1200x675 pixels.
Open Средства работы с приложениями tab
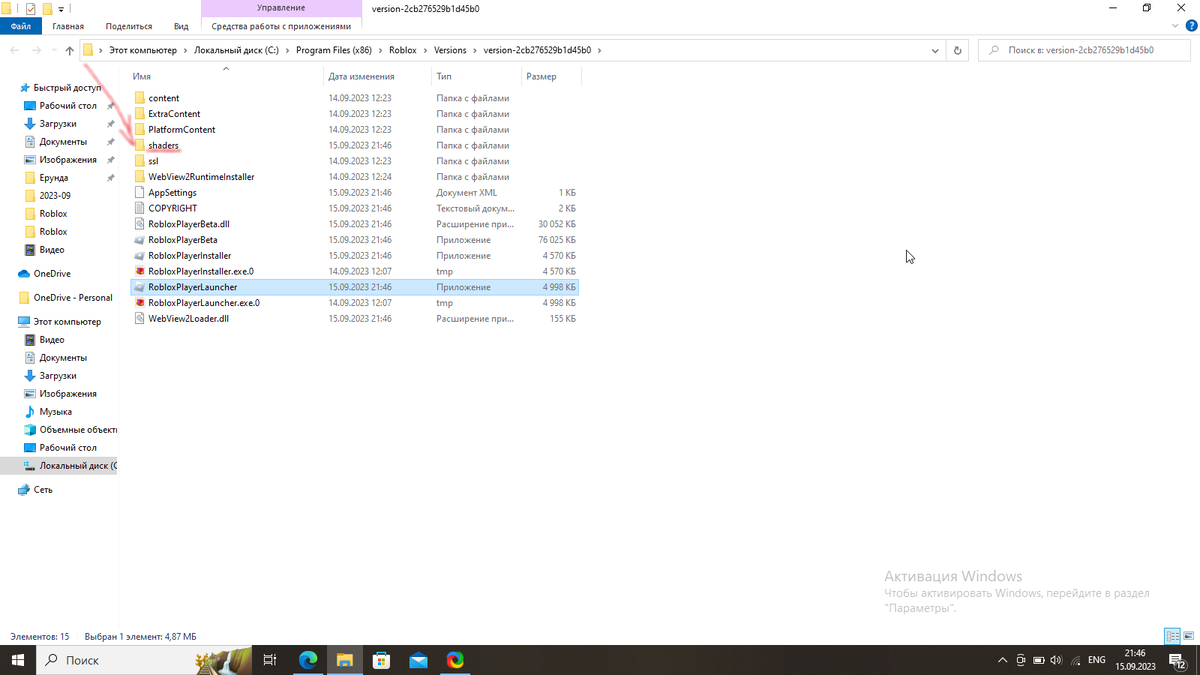click(x=281, y=26)
